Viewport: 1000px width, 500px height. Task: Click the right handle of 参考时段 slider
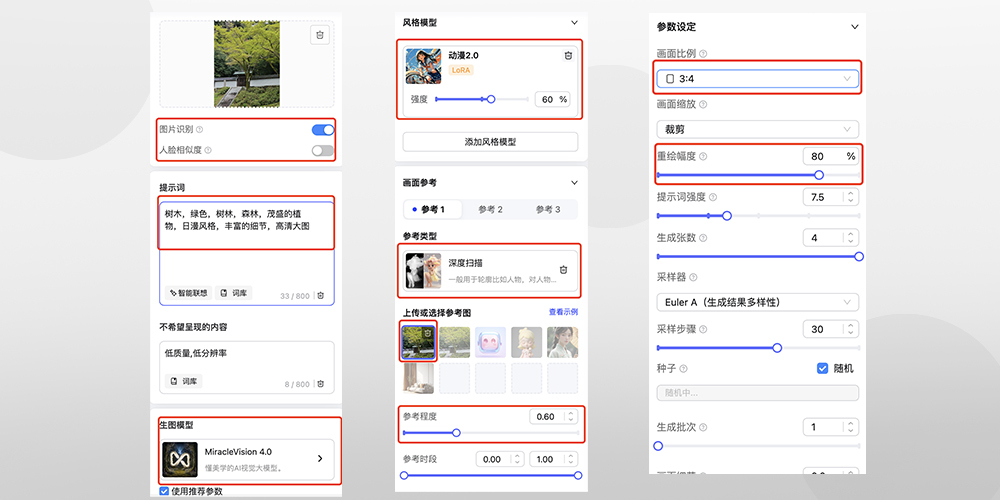tap(578, 475)
